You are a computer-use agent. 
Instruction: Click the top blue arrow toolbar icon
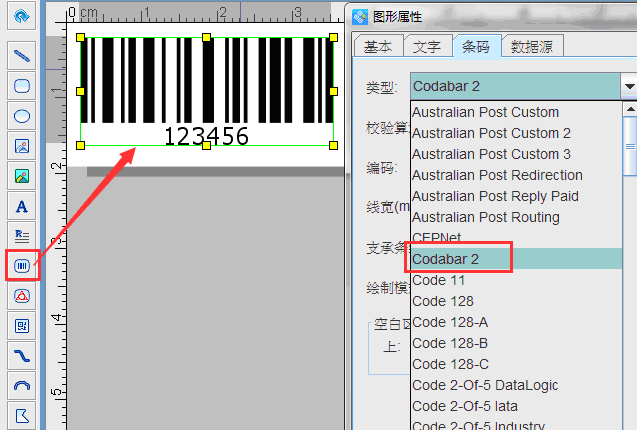(x=22, y=16)
